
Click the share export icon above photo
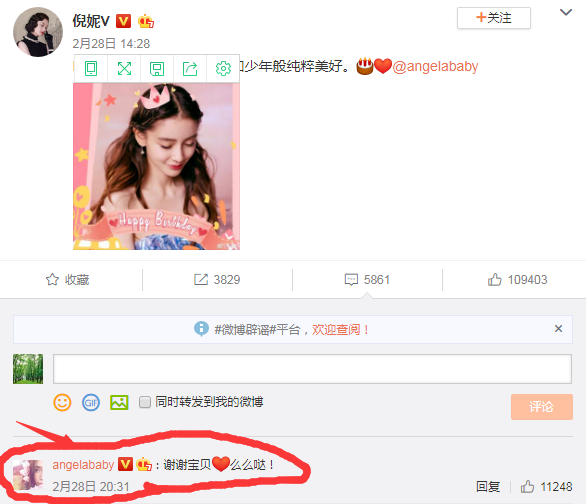pyautogui.click(x=190, y=69)
